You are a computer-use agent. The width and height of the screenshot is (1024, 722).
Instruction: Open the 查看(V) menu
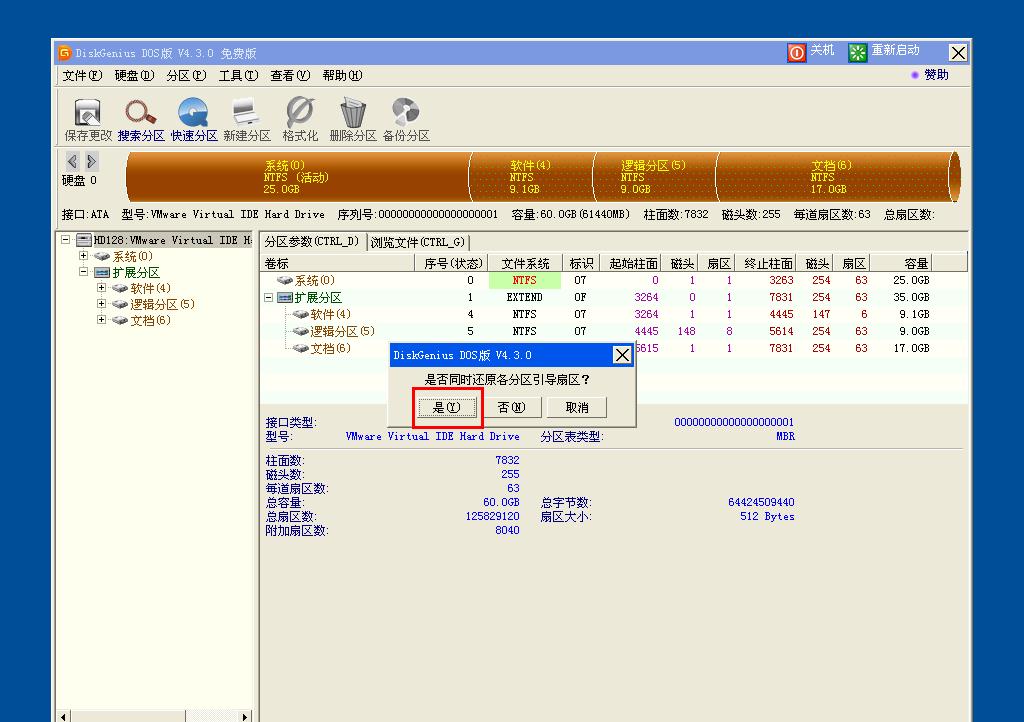point(290,76)
